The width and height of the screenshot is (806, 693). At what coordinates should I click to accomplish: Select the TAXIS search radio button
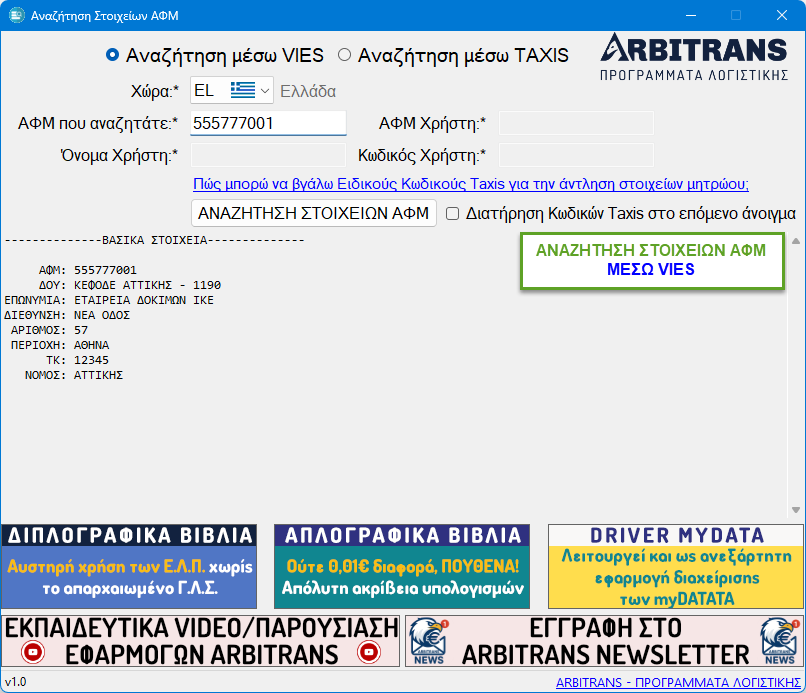pyautogui.click(x=344, y=55)
